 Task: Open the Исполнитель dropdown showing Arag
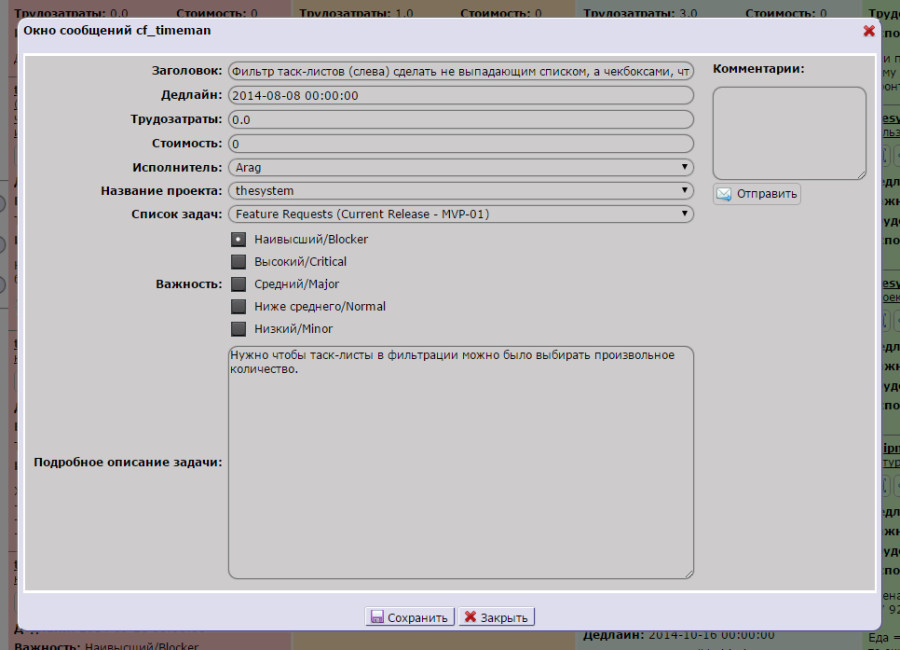point(460,167)
